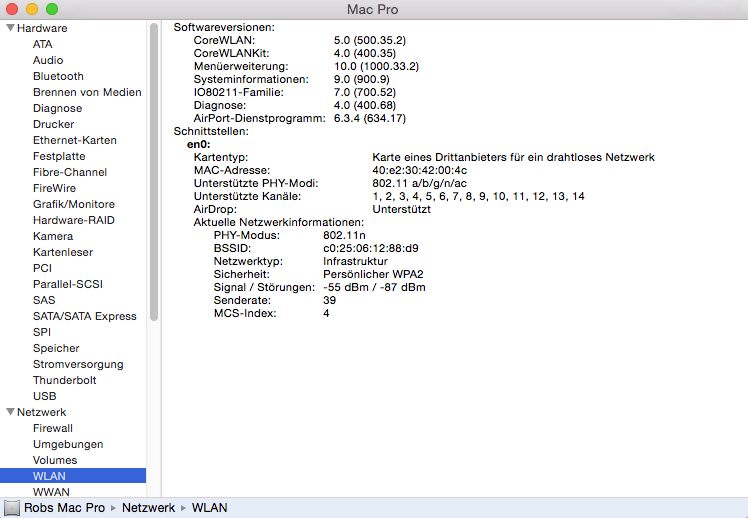Image resolution: width=748 pixels, height=518 pixels.
Task: Select SAS in the sidebar
Action: pyautogui.click(x=44, y=300)
